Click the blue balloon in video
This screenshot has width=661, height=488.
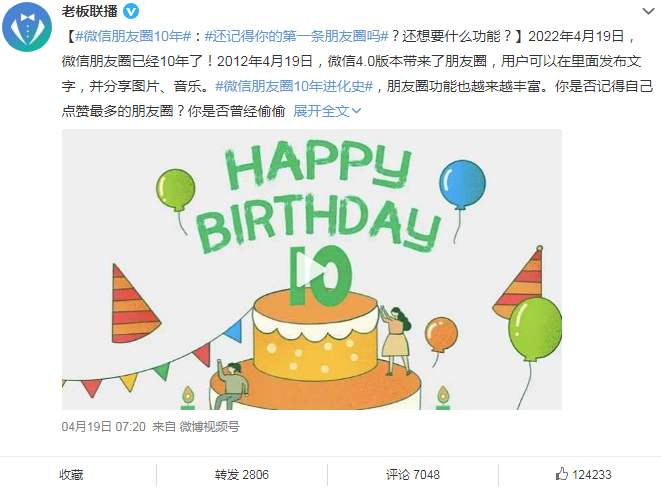point(462,185)
